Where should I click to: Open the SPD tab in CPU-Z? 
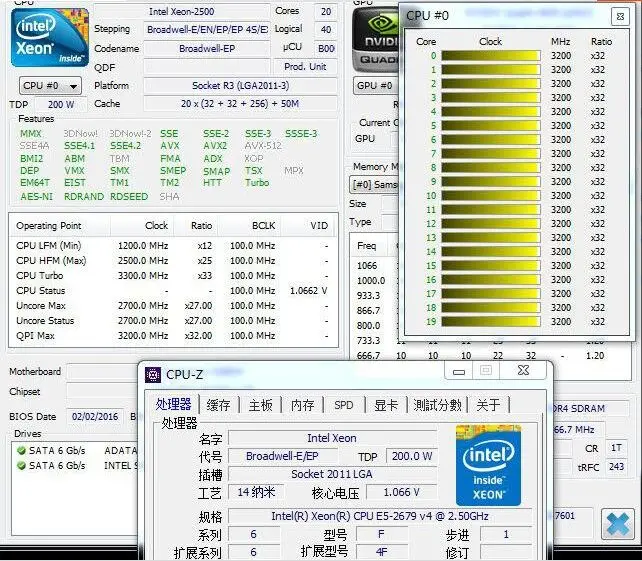(x=344, y=405)
